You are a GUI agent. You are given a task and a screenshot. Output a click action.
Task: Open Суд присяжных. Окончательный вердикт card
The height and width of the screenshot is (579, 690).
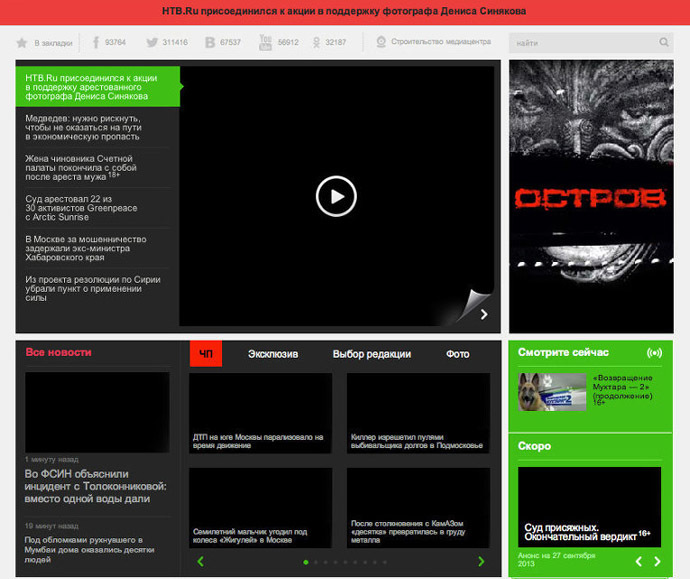coord(589,507)
